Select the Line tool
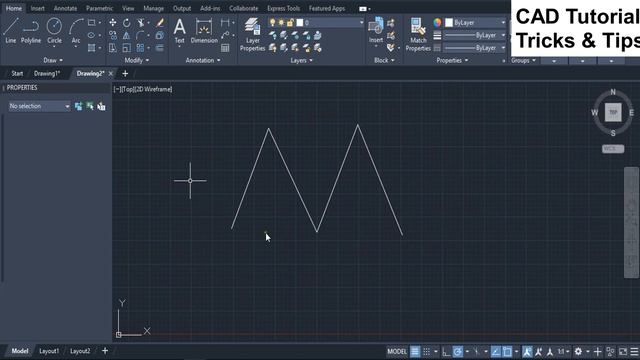 (x=11, y=31)
